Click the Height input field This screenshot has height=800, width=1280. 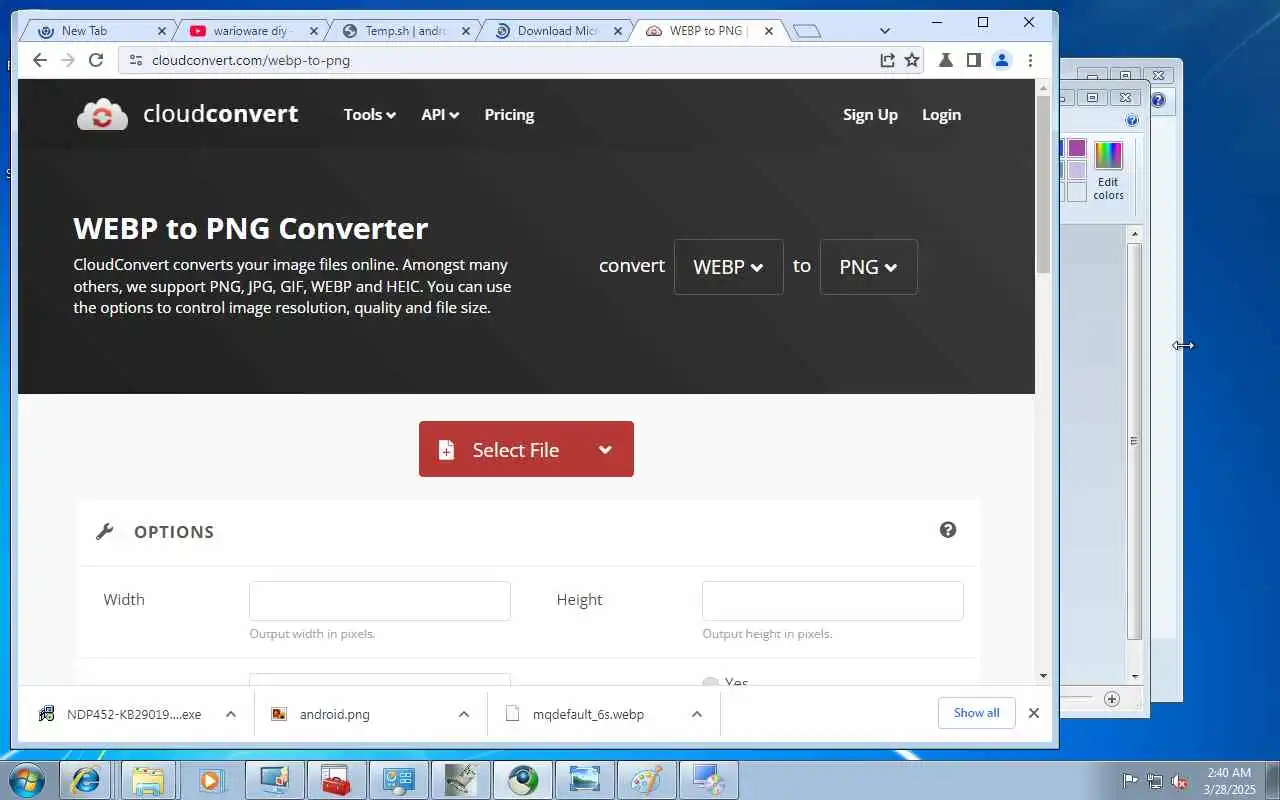click(833, 601)
